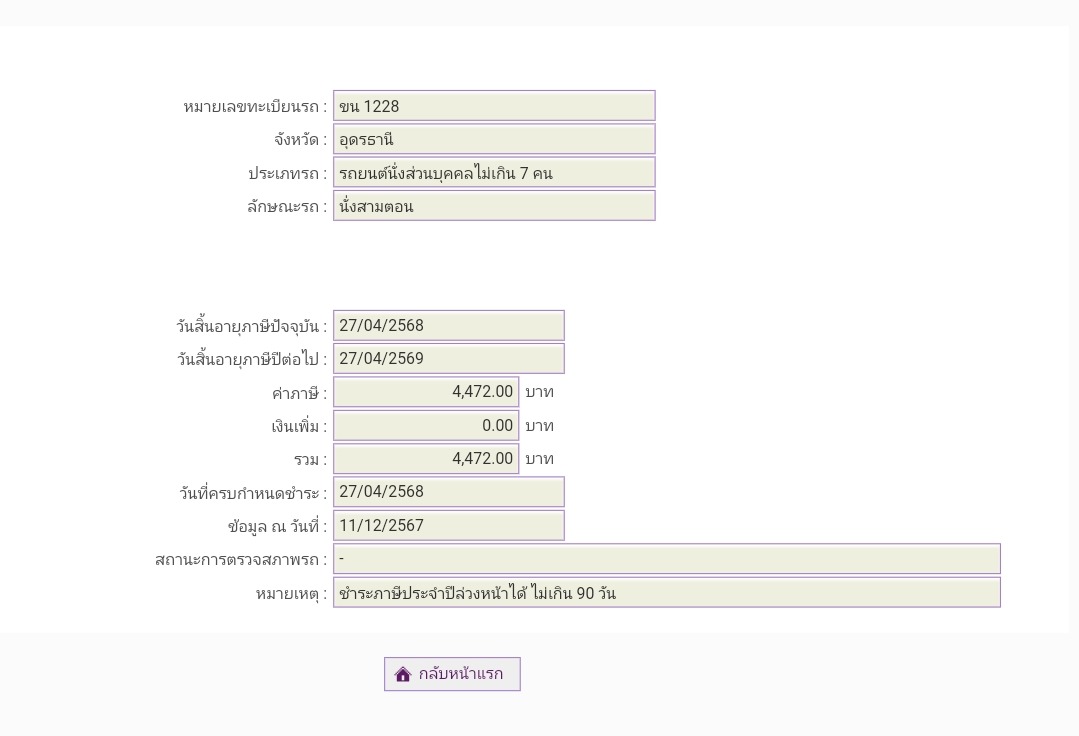Focus the เงินเพิ่ม field showing 0.00
1079x736 pixels.
click(426, 425)
